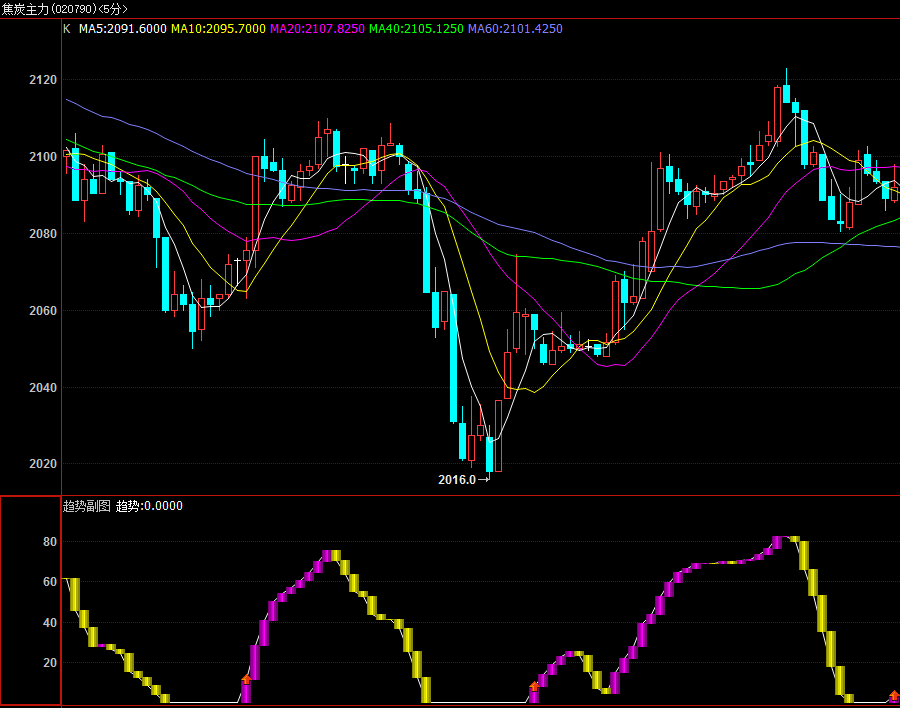Click the 2120 price axis label
The width and height of the screenshot is (900, 708).
[x=43, y=80]
